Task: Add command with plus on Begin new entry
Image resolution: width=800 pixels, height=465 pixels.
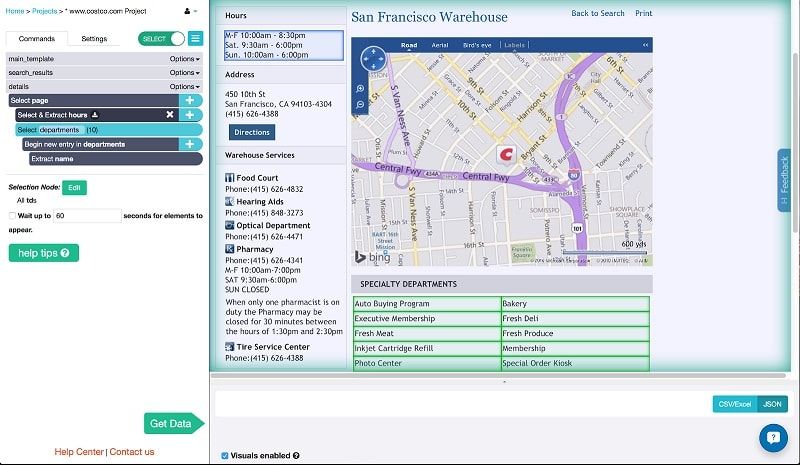Action: (x=190, y=144)
